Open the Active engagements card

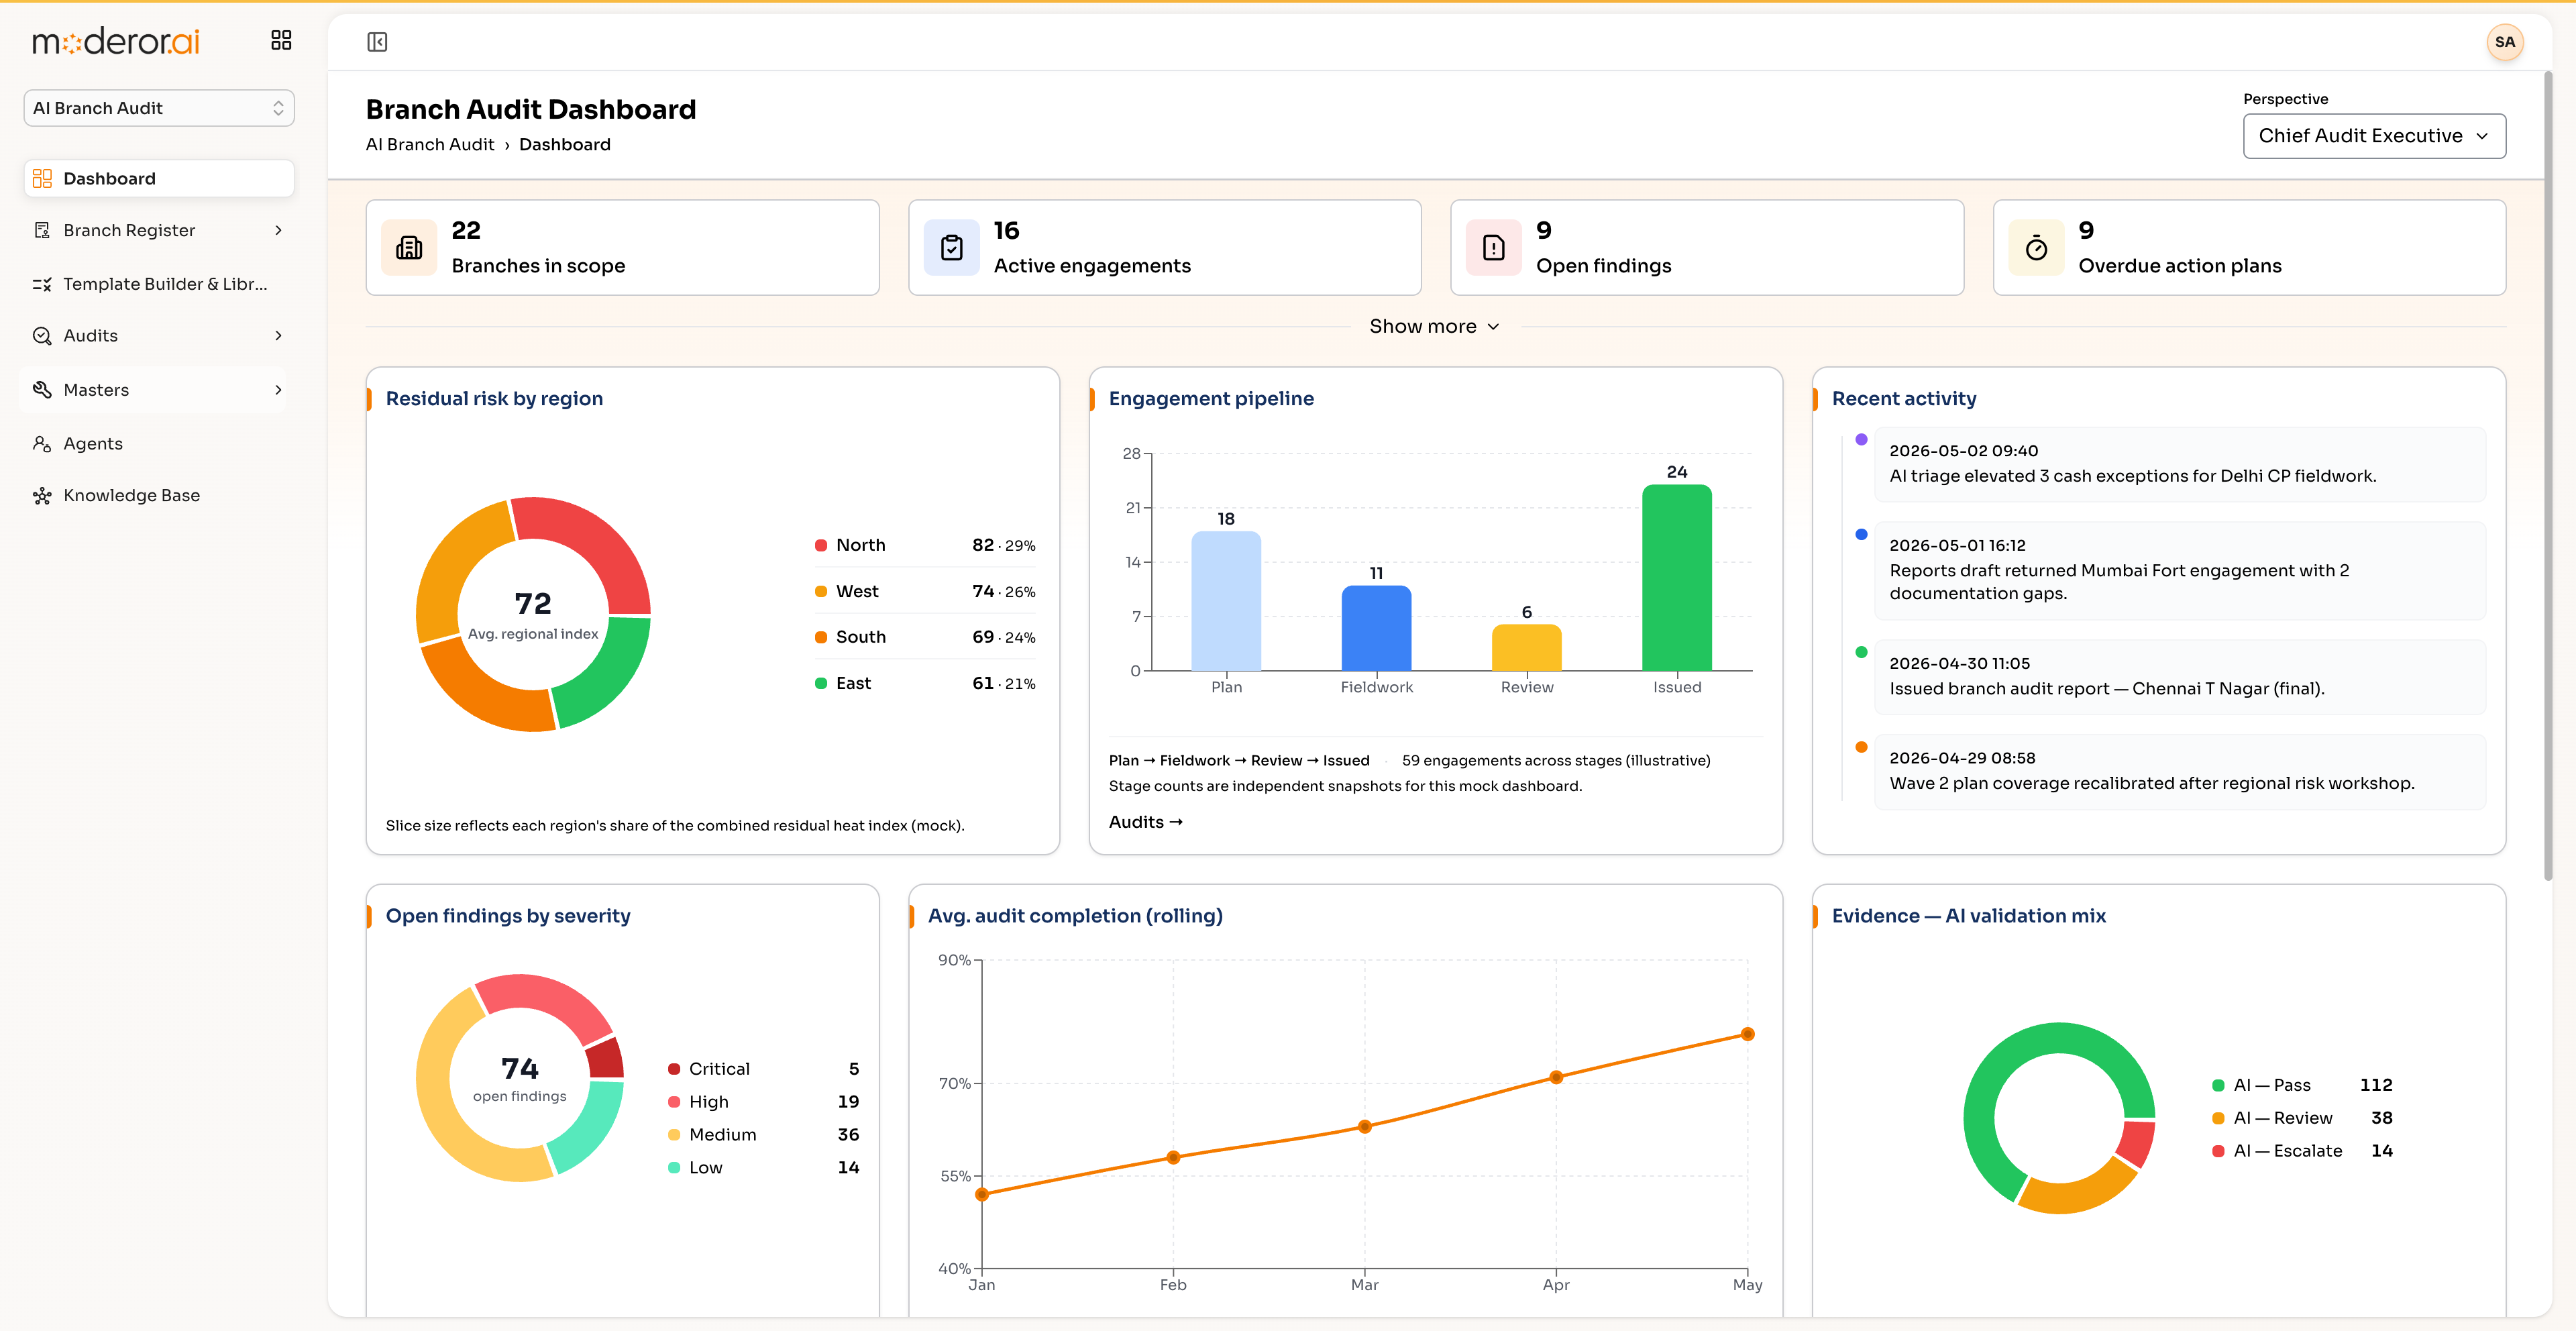1164,247
